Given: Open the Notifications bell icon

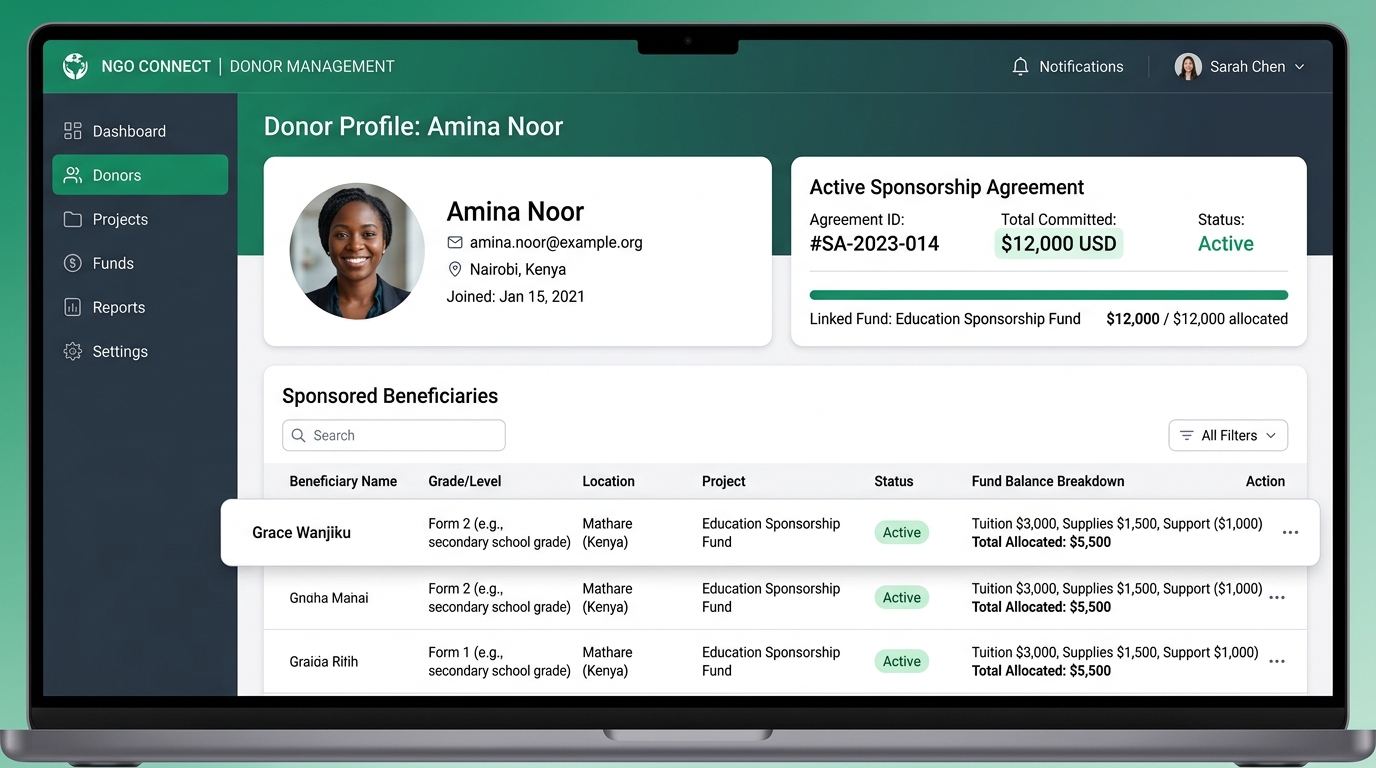Looking at the screenshot, I should click(1020, 66).
